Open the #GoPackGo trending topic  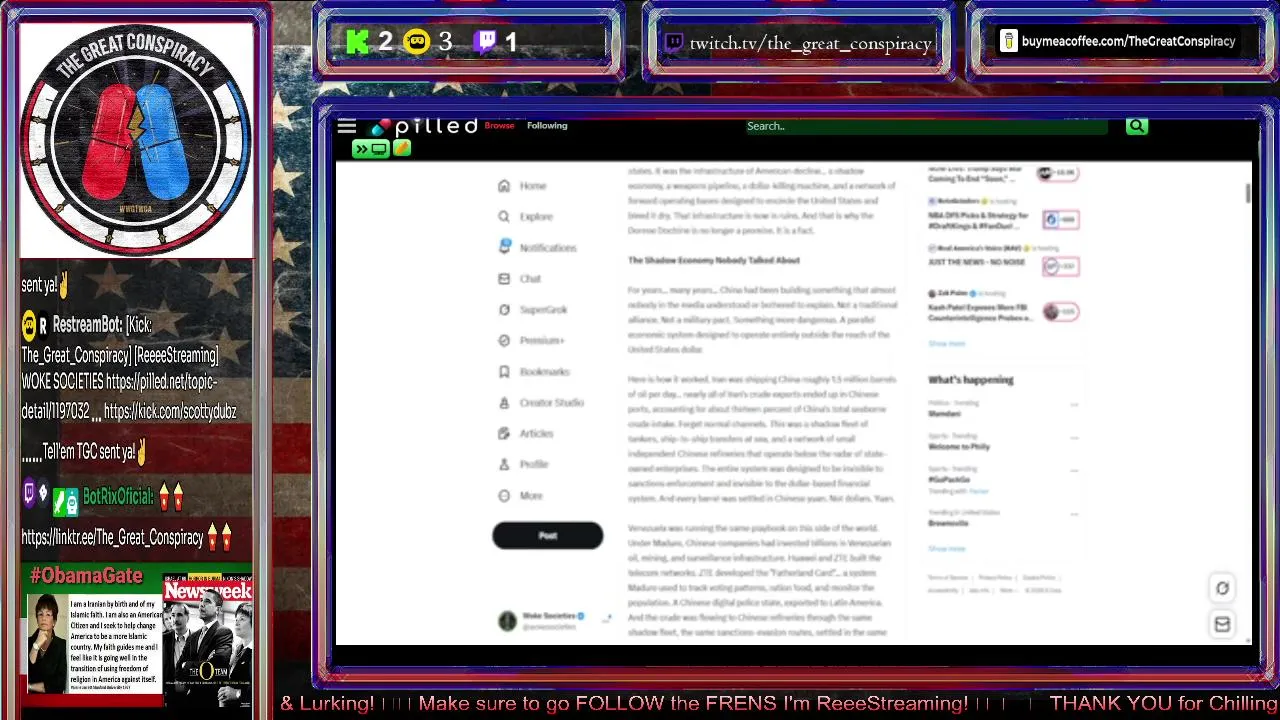click(948, 480)
